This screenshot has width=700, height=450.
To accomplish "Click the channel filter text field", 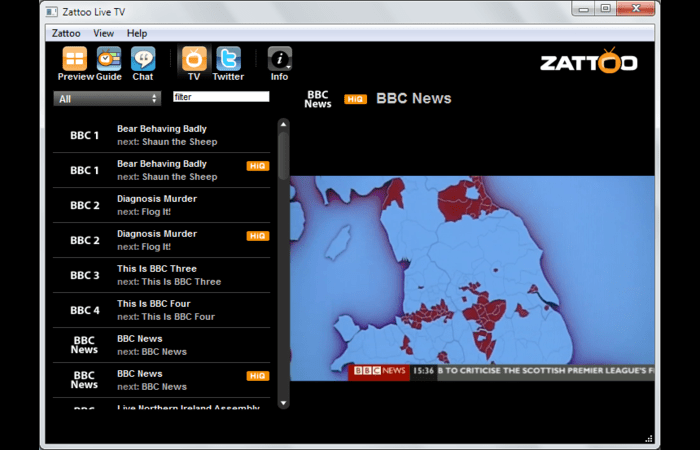I will click(221, 97).
